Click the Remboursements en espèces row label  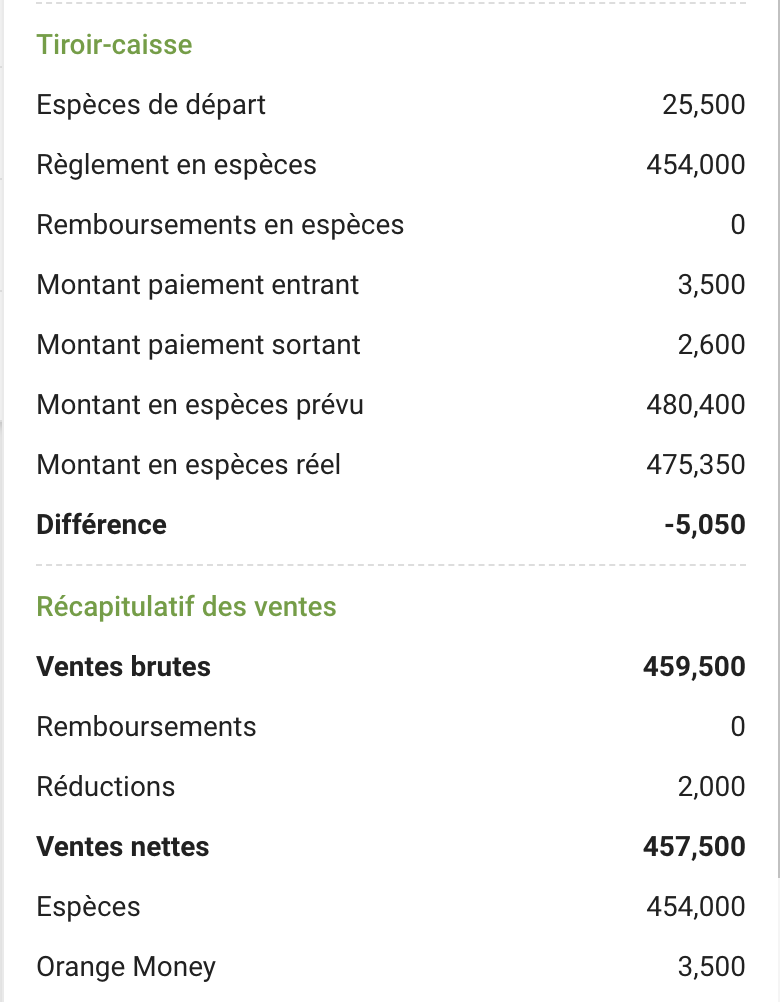(220, 225)
